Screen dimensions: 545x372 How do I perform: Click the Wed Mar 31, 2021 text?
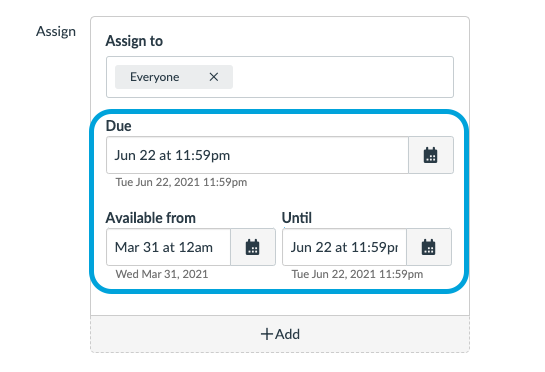162,274
